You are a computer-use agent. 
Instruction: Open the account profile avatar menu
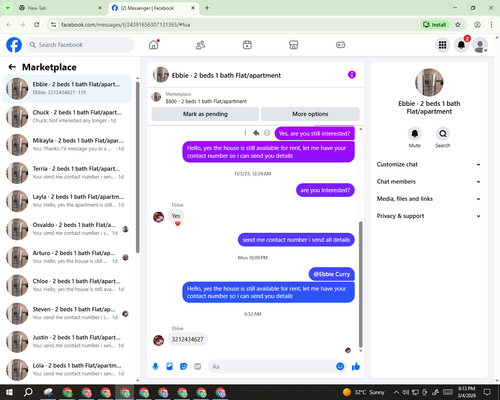tap(480, 45)
